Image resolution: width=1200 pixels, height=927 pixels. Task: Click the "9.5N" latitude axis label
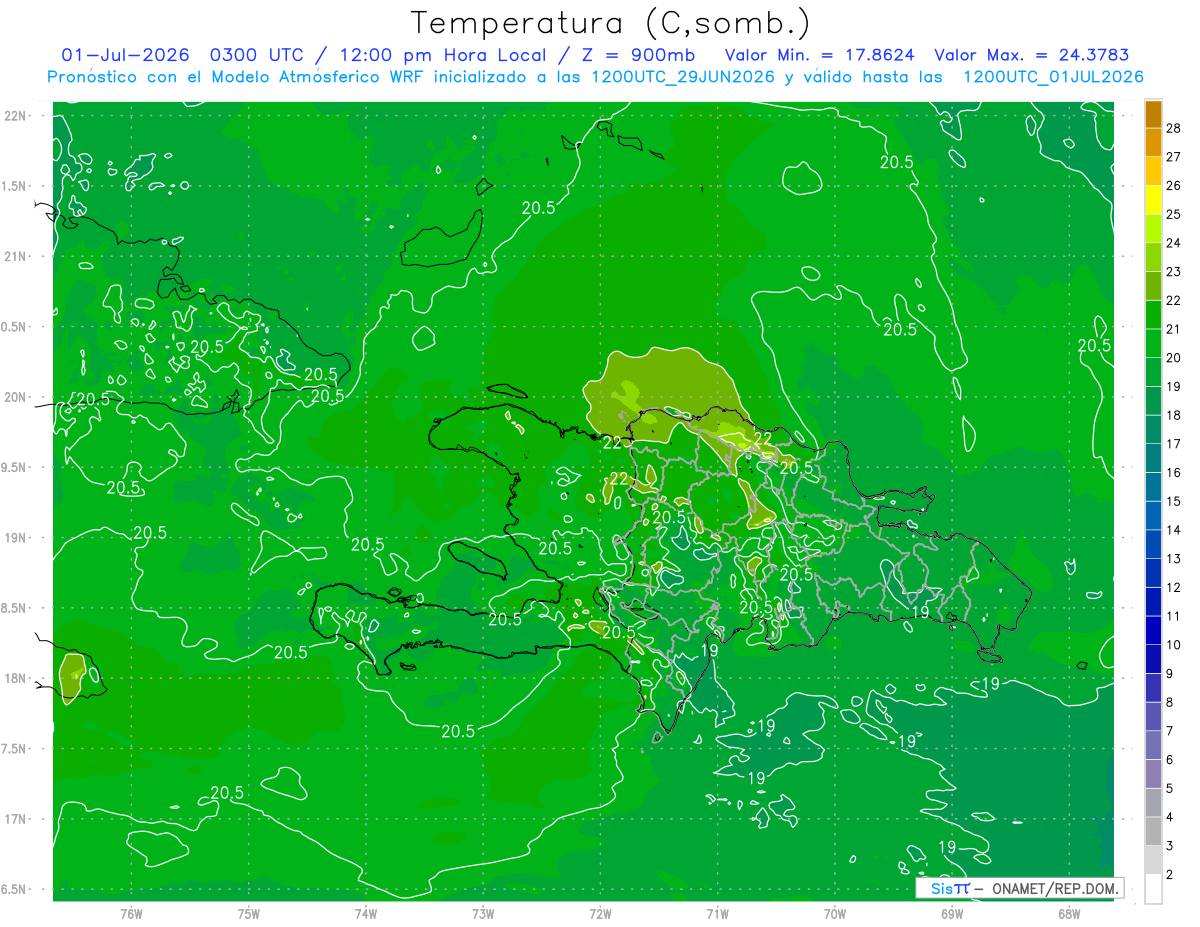pos(15,467)
